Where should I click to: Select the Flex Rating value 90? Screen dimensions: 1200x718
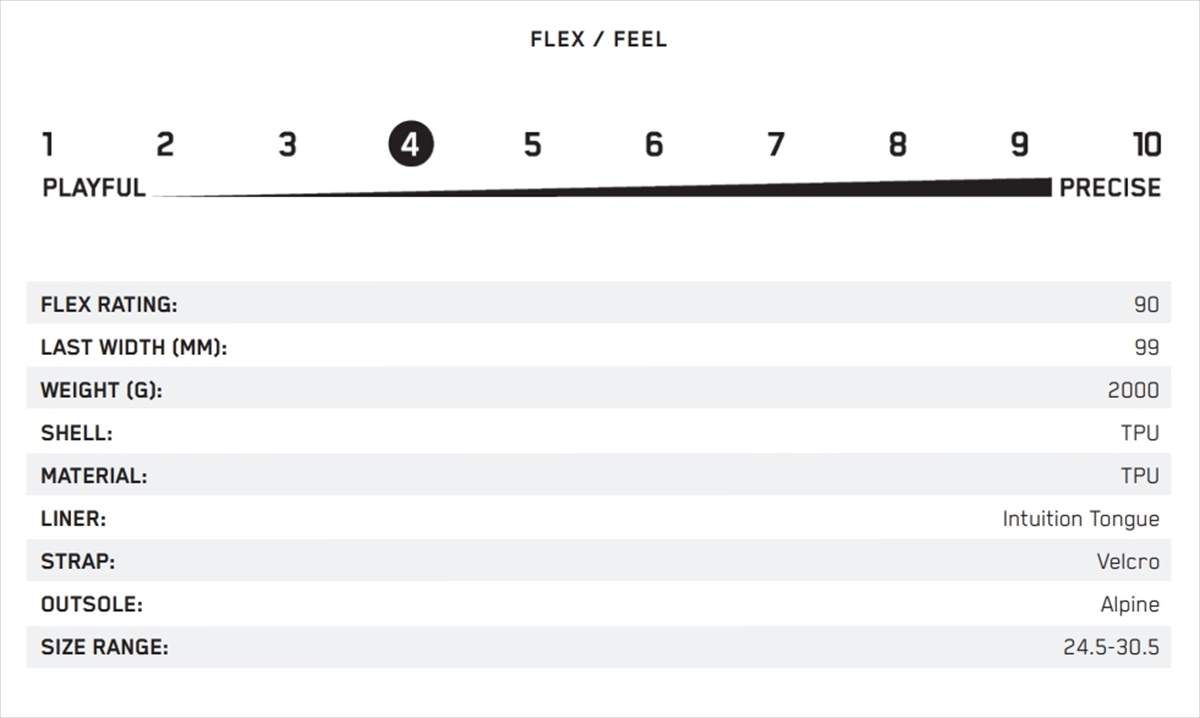1146,305
